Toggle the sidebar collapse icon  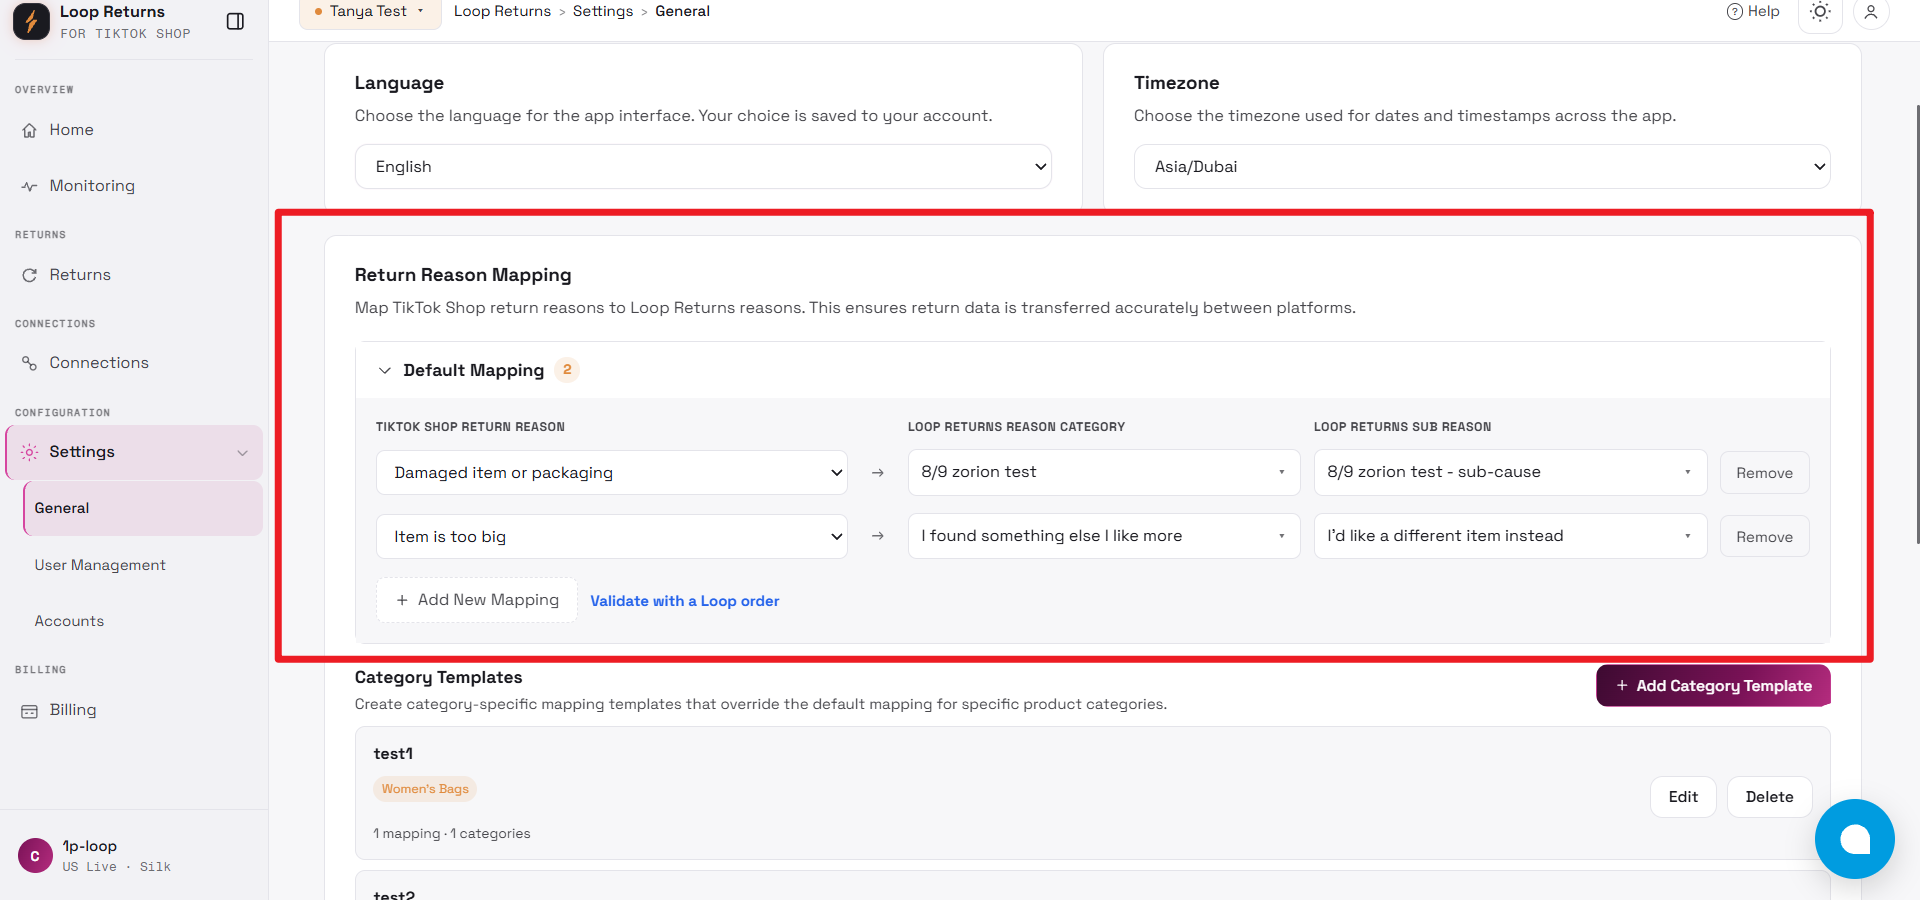point(236,21)
